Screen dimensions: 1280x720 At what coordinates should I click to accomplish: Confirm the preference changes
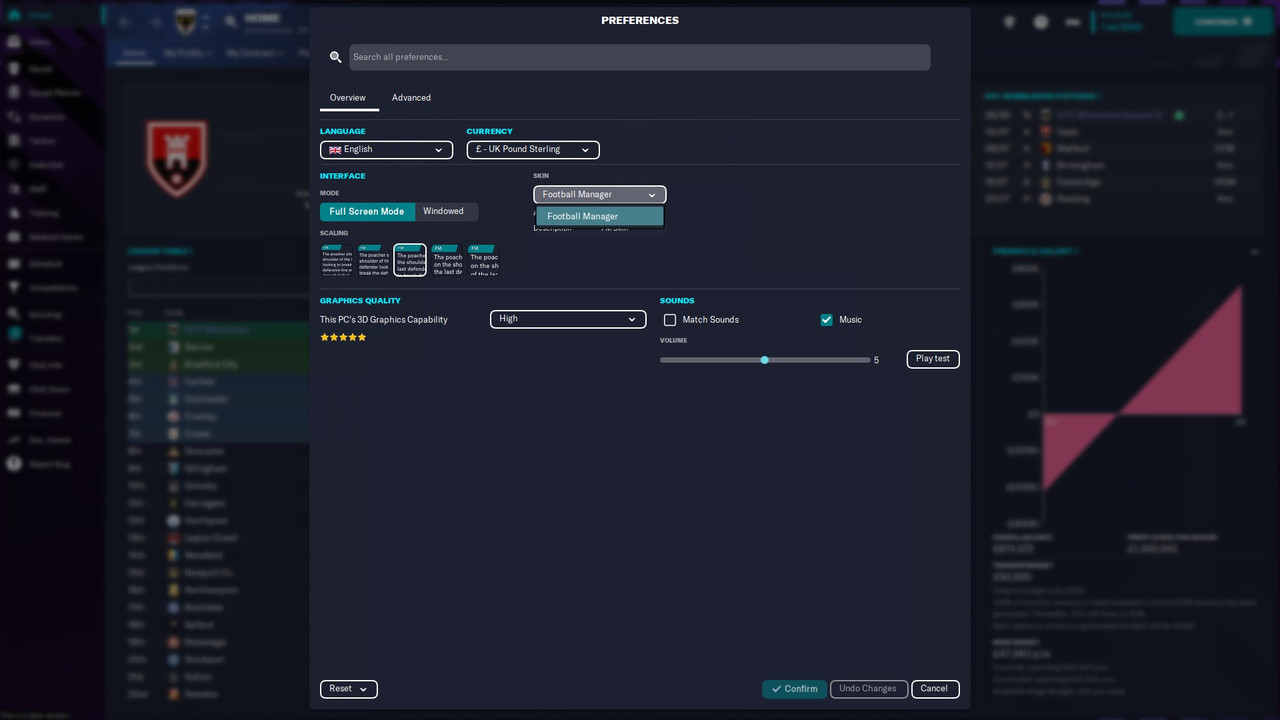click(794, 689)
